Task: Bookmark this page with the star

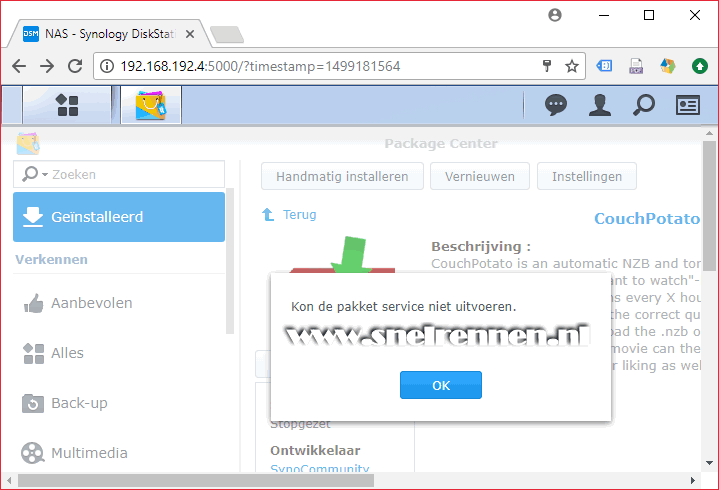Action: tap(571, 66)
